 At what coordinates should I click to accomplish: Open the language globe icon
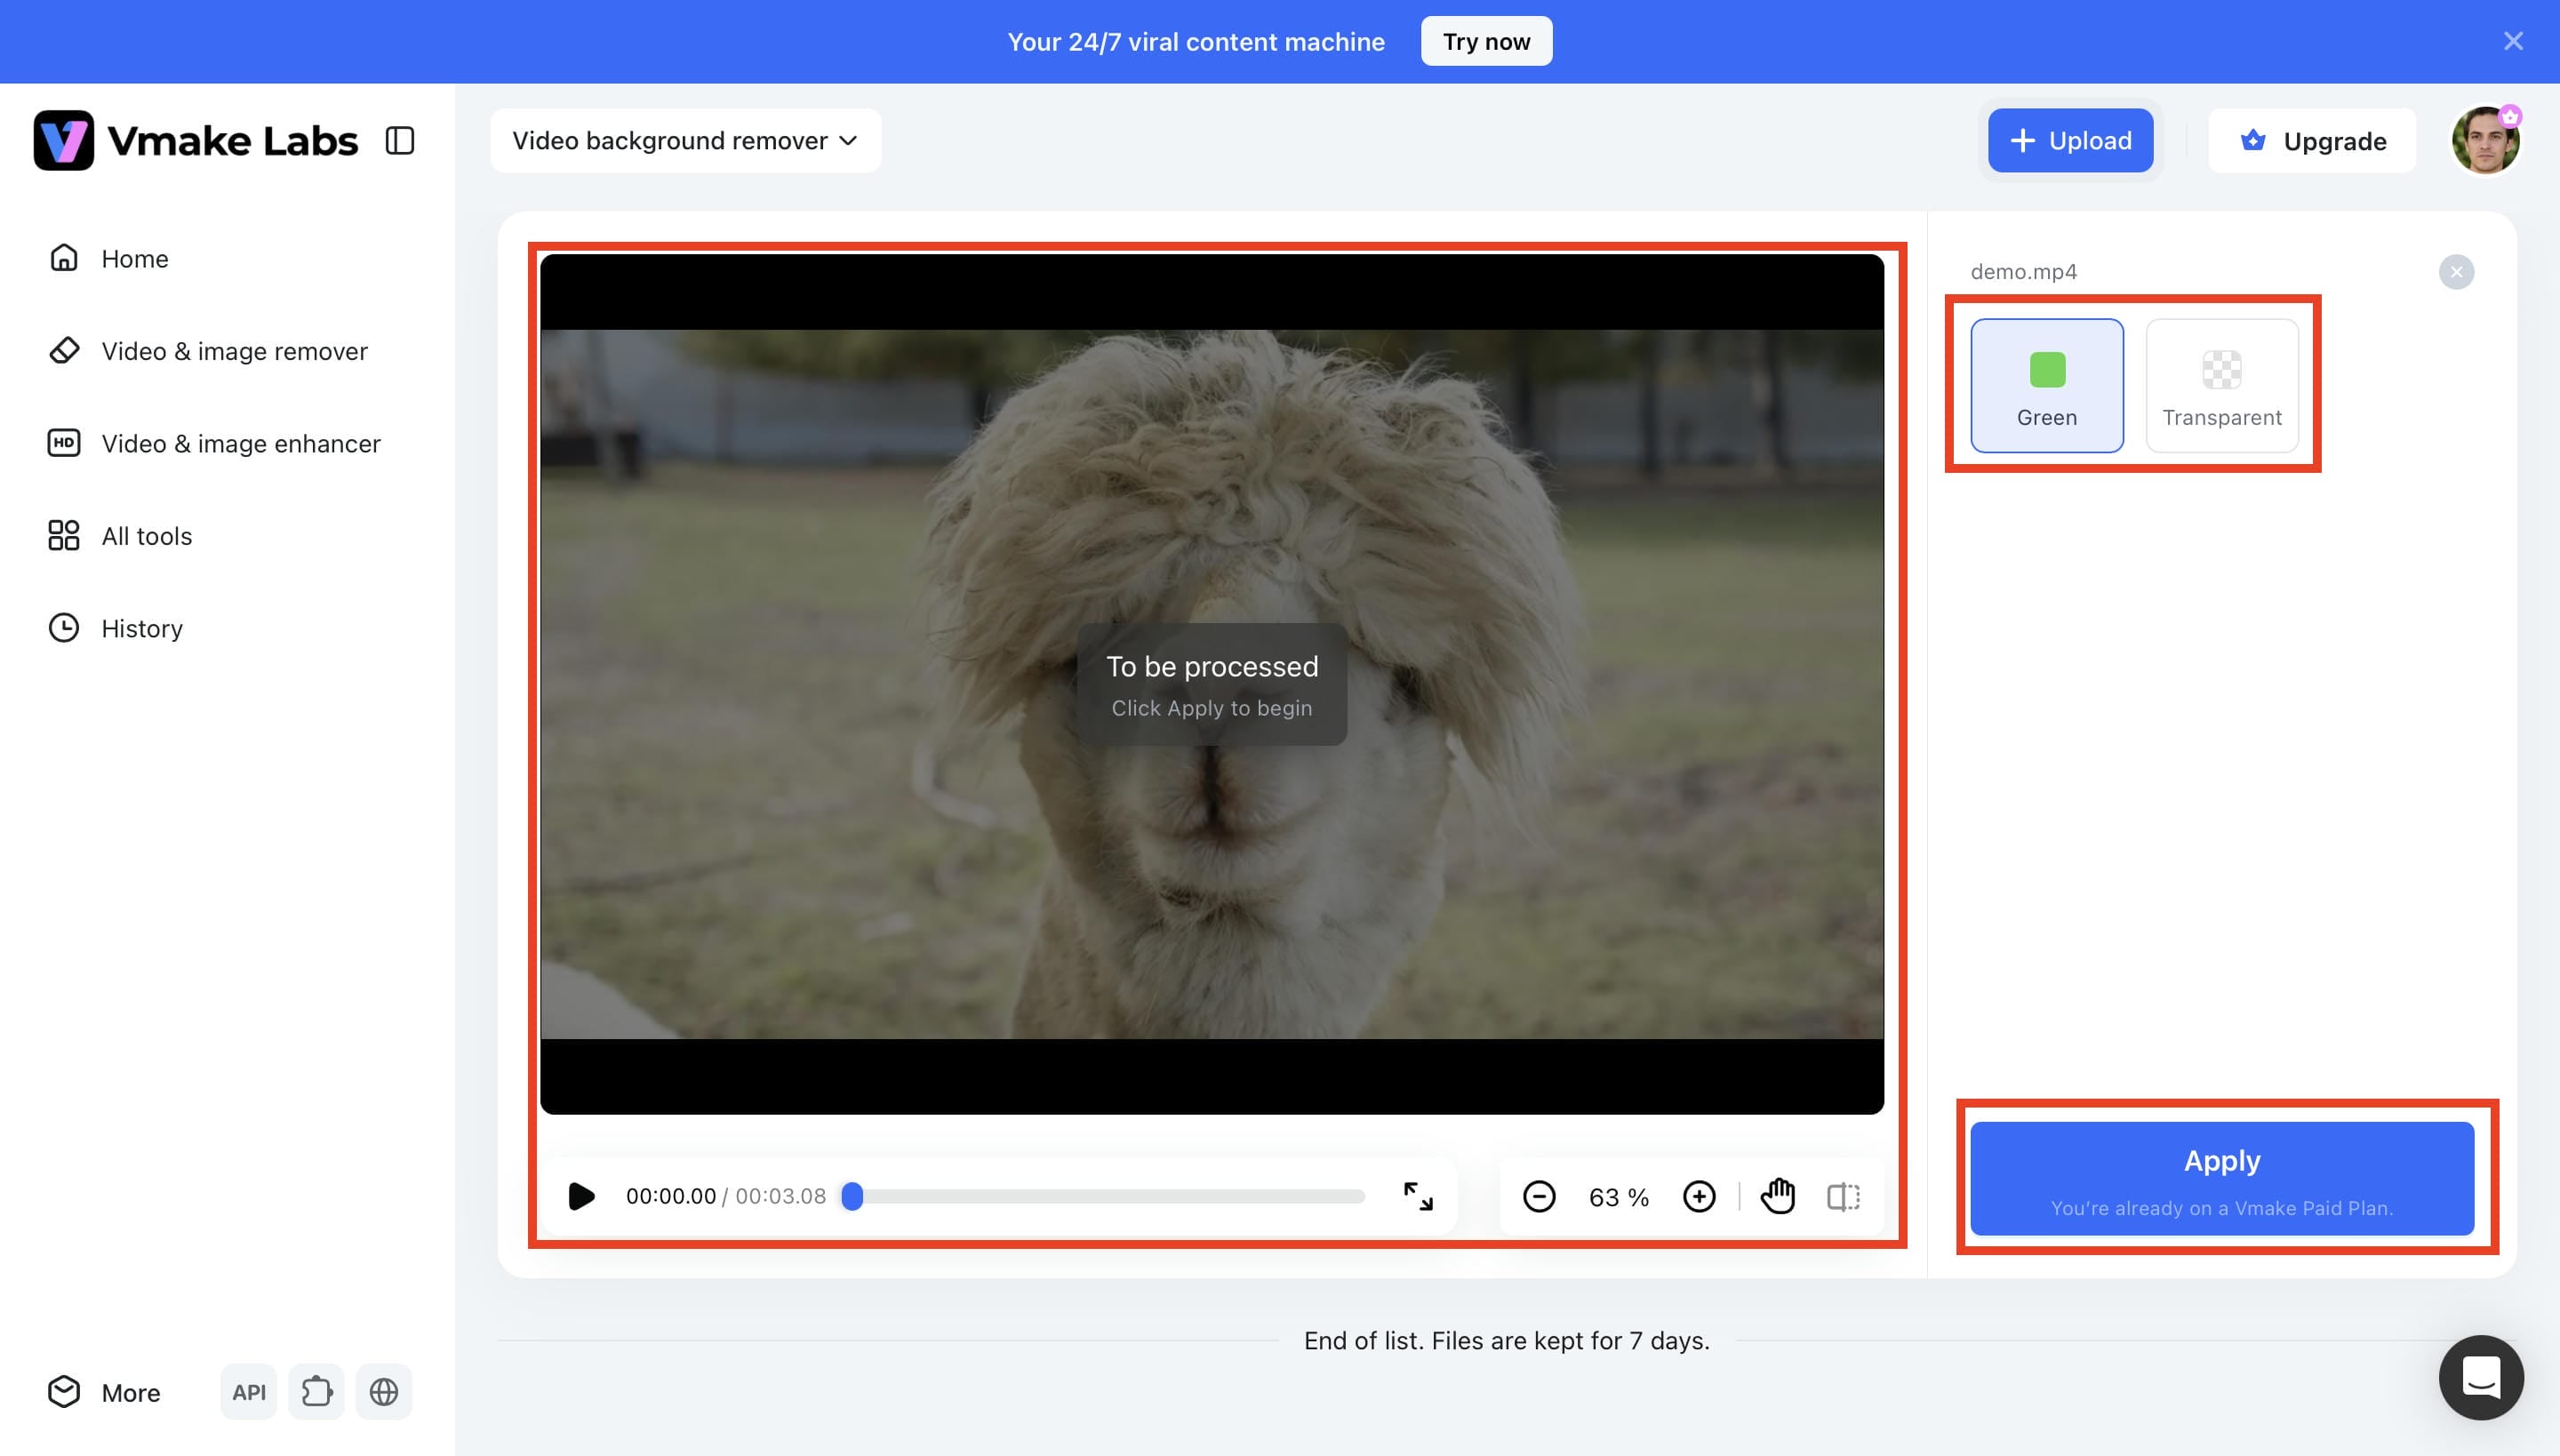[384, 1392]
